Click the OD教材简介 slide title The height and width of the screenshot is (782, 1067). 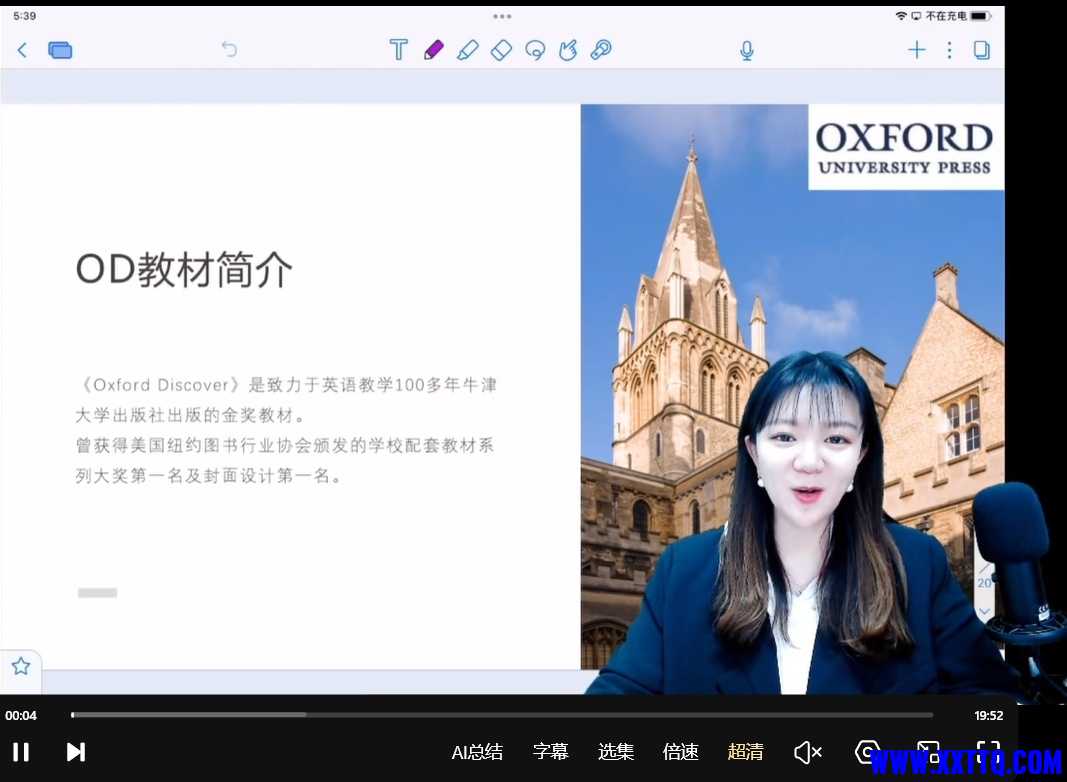(x=184, y=270)
